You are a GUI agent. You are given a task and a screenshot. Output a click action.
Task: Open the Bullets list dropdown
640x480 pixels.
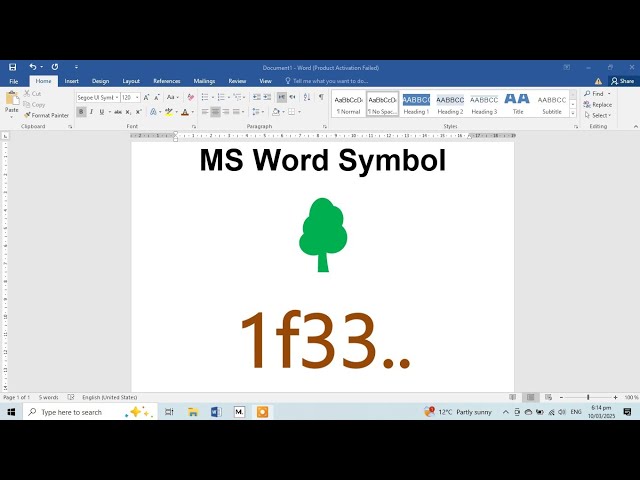tap(212, 97)
